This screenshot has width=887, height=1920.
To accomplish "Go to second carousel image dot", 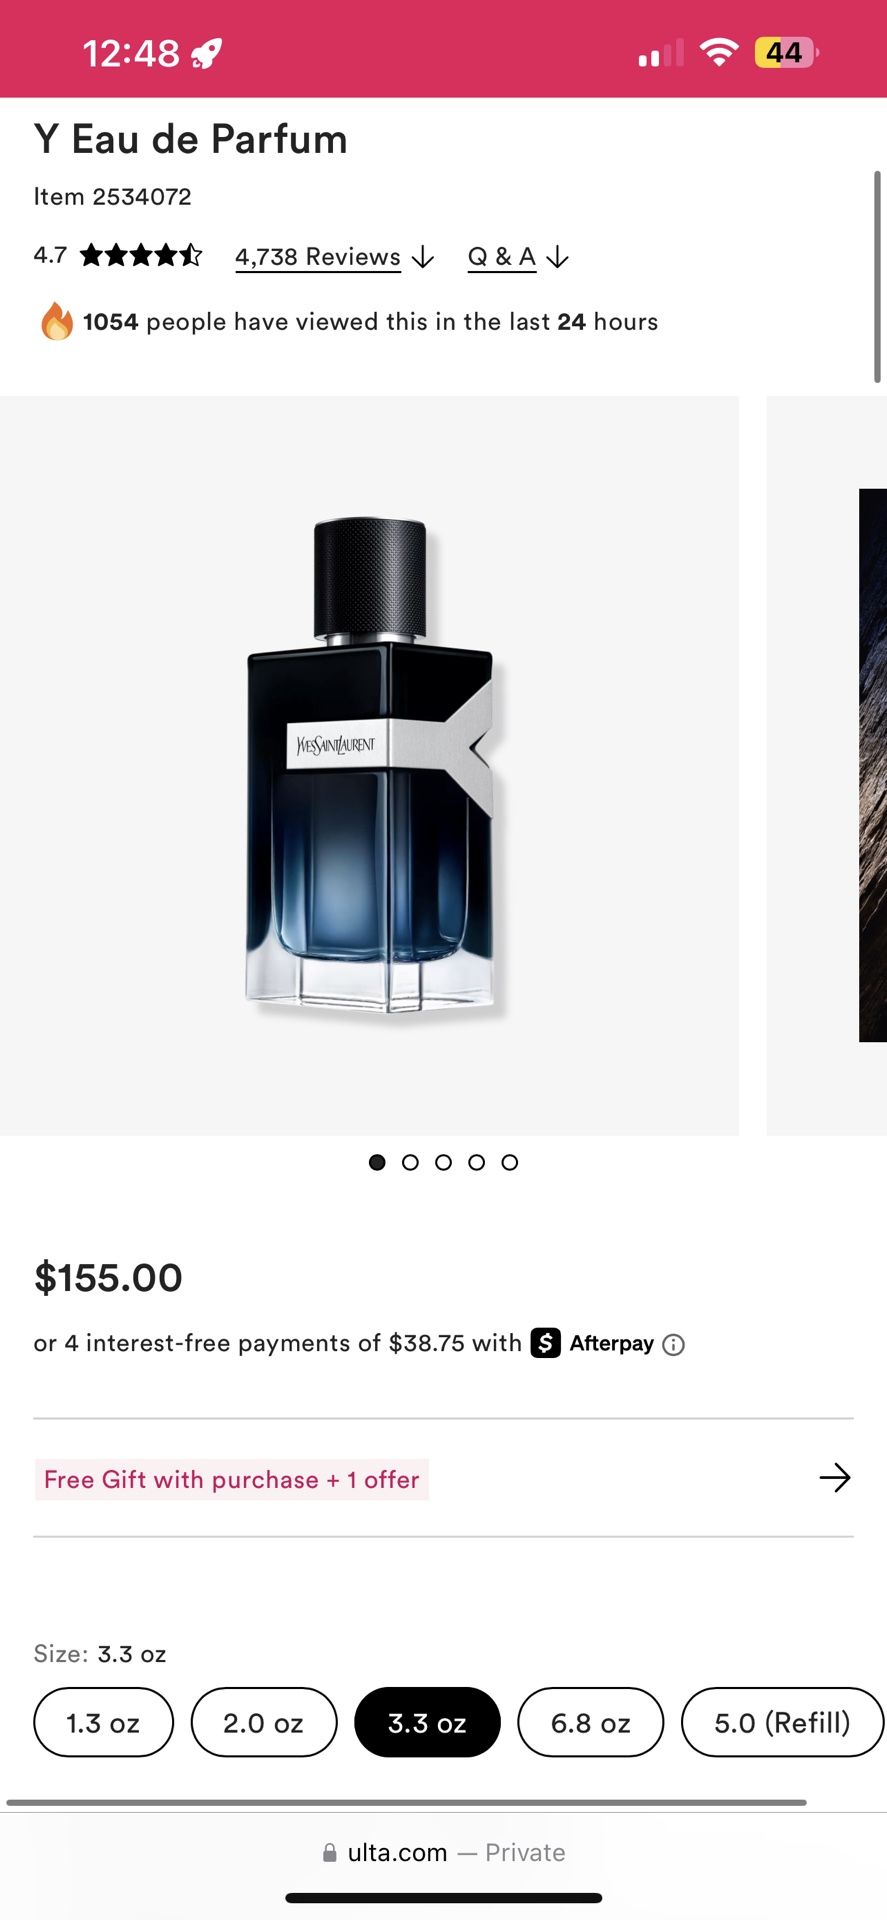I will coord(410,1162).
